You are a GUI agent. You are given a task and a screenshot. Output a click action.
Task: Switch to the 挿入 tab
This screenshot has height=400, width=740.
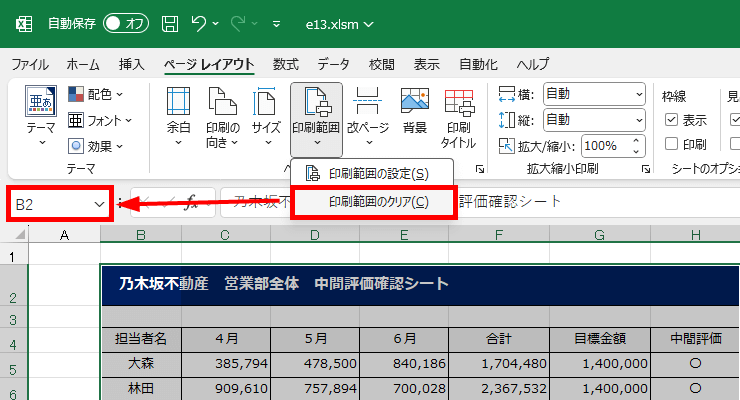click(132, 64)
